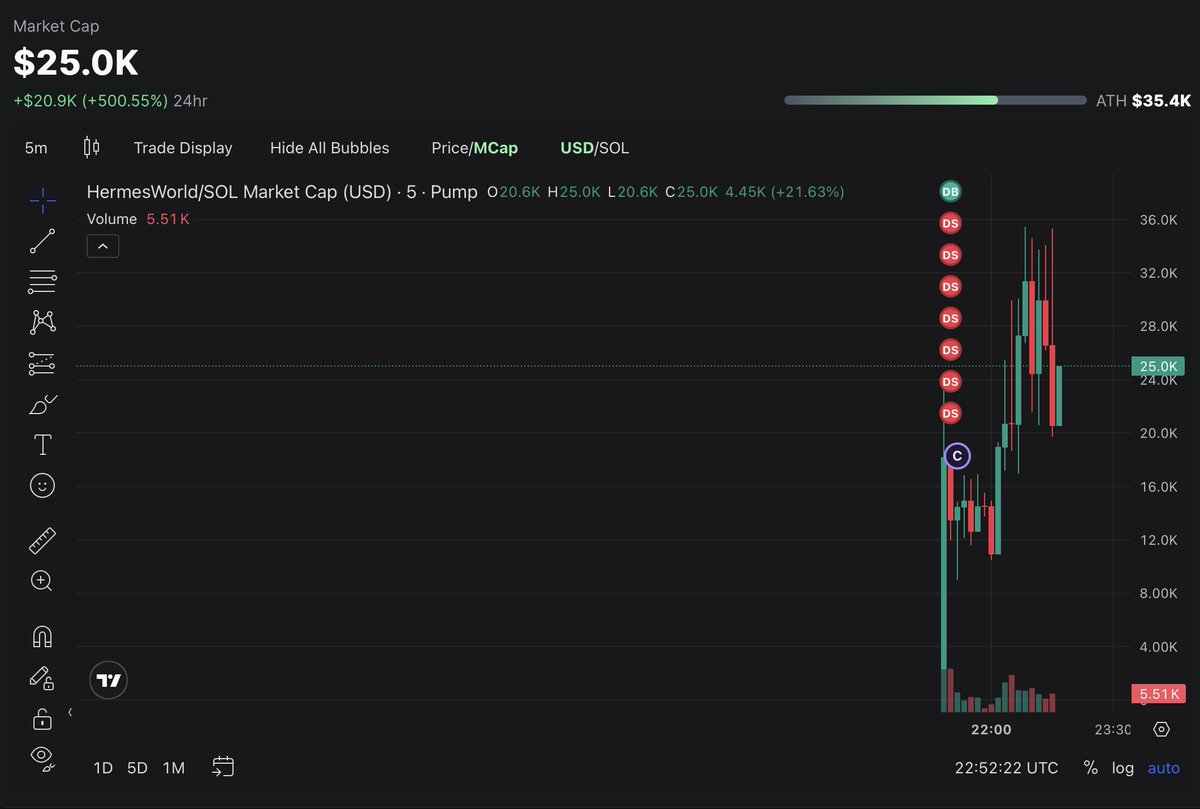Select the 5D time range
The height and width of the screenshot is (809, 1200).
137,768
